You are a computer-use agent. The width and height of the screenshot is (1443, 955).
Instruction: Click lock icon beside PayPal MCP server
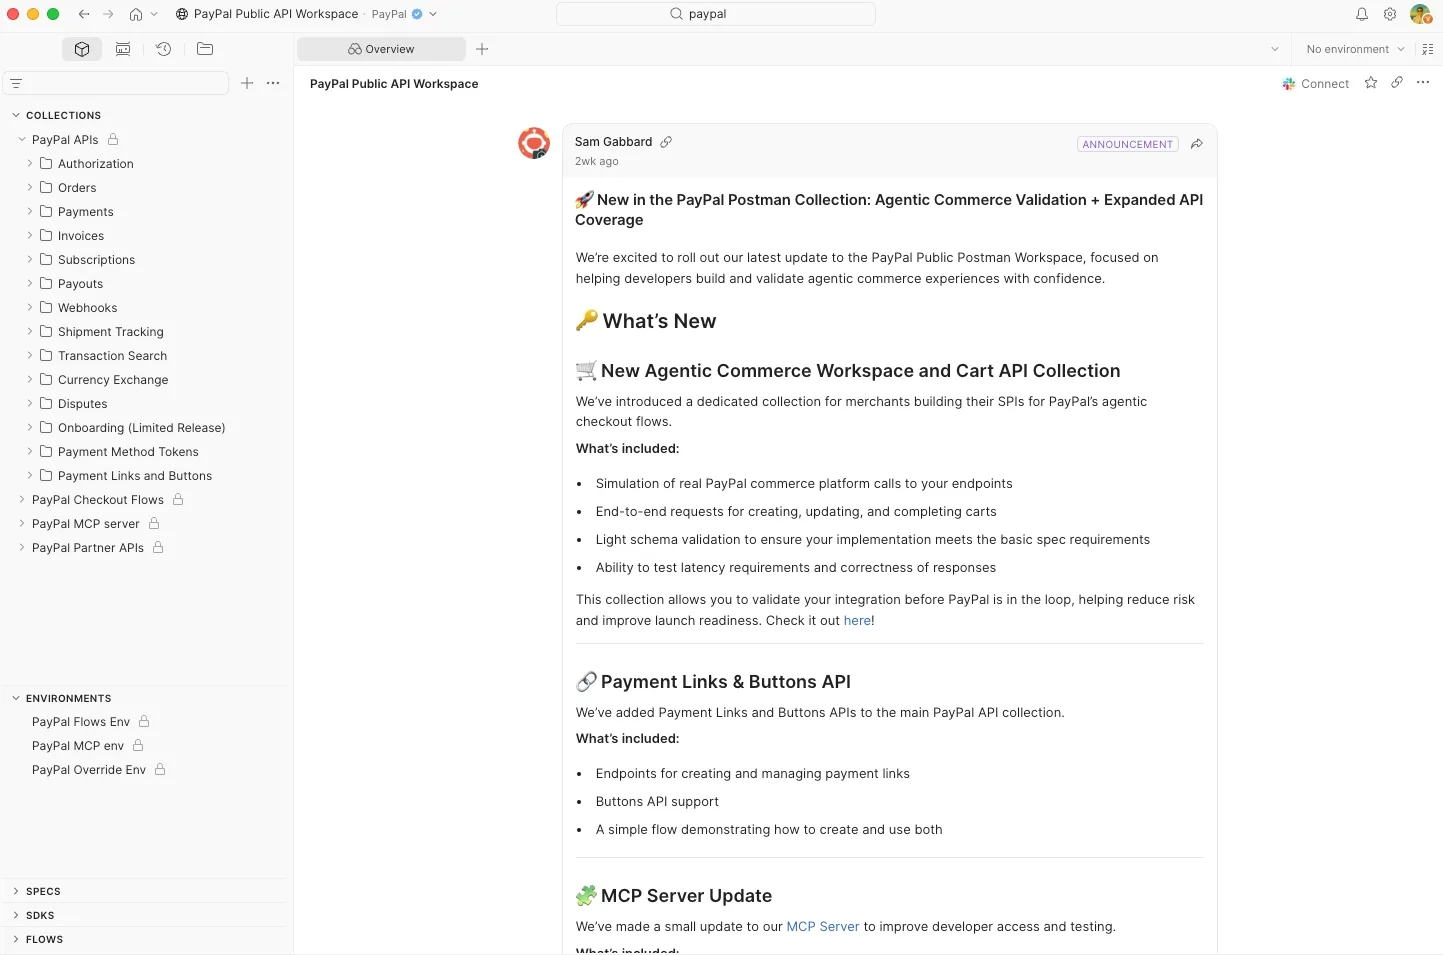pyautogui.click(x=154, y=523)
